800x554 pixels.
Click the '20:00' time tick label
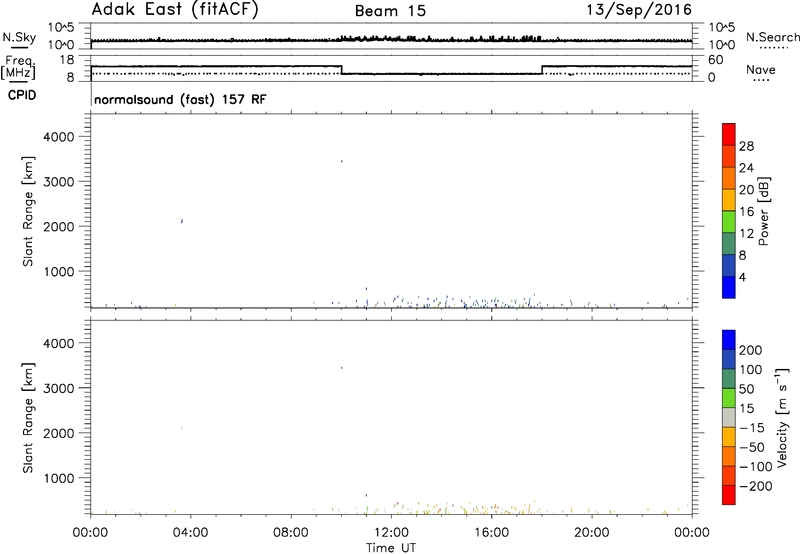[x=592, y=533]
